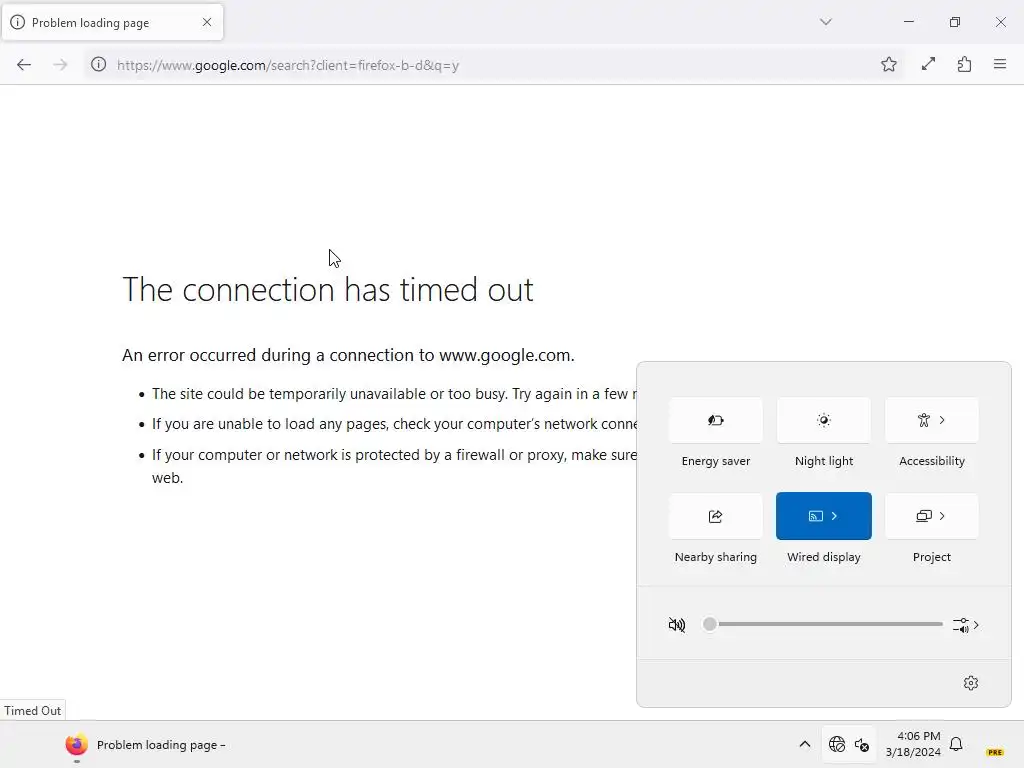Open the Extensions puzzle icon
This screenshot has width=1024, height=768.
[964, 65]
